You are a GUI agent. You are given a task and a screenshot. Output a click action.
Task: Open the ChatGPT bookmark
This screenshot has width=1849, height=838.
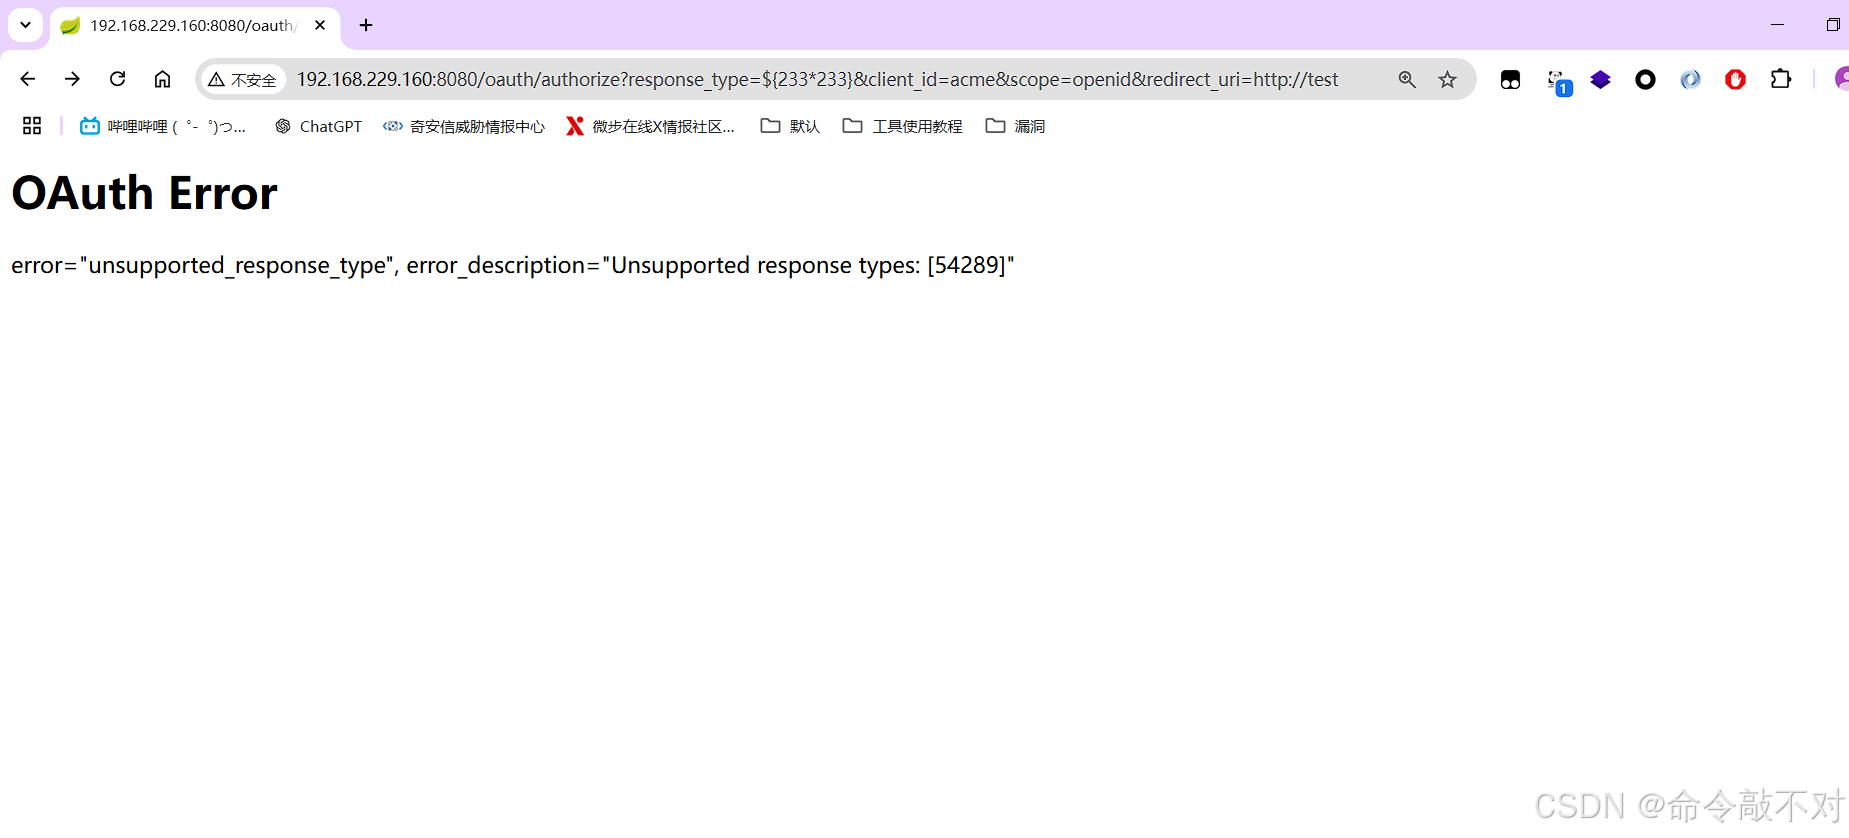pyautogui.click(x=318, y=126)
